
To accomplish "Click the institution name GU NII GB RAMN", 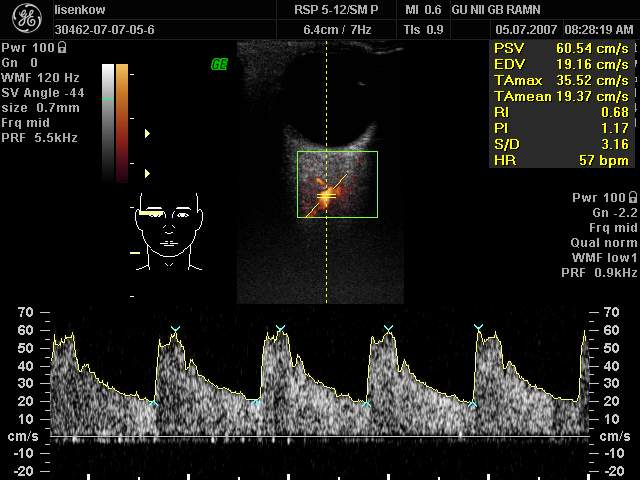I will coord(496,10).
